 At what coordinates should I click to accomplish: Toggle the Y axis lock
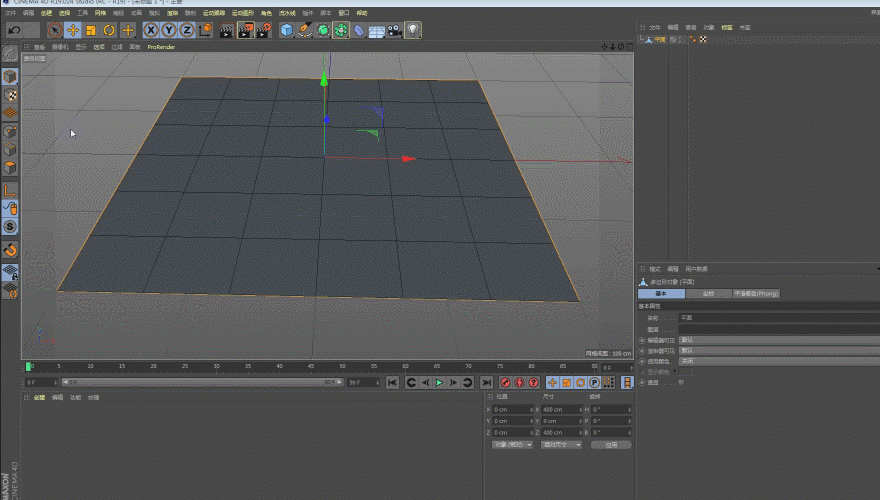click(169, 31)
